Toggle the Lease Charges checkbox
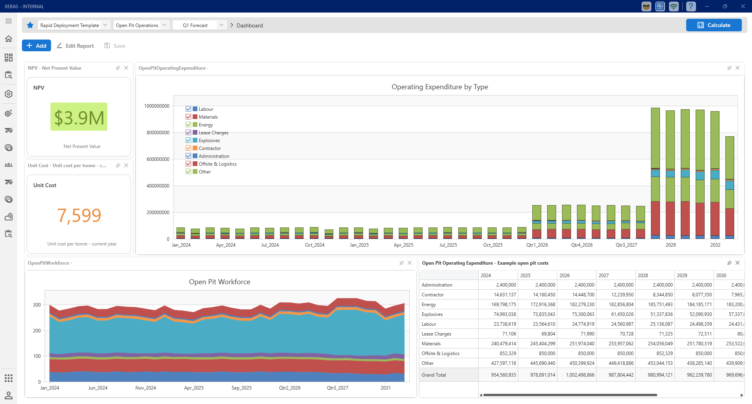 (188, 132)
